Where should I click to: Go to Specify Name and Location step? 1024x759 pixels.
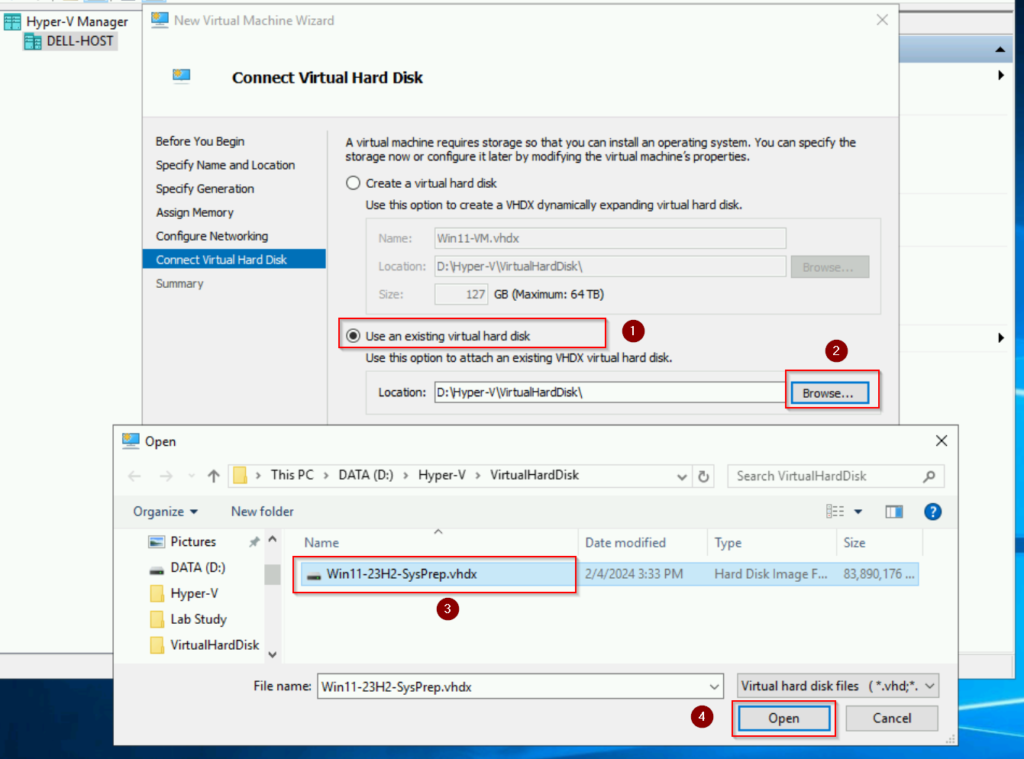[225, 165]
